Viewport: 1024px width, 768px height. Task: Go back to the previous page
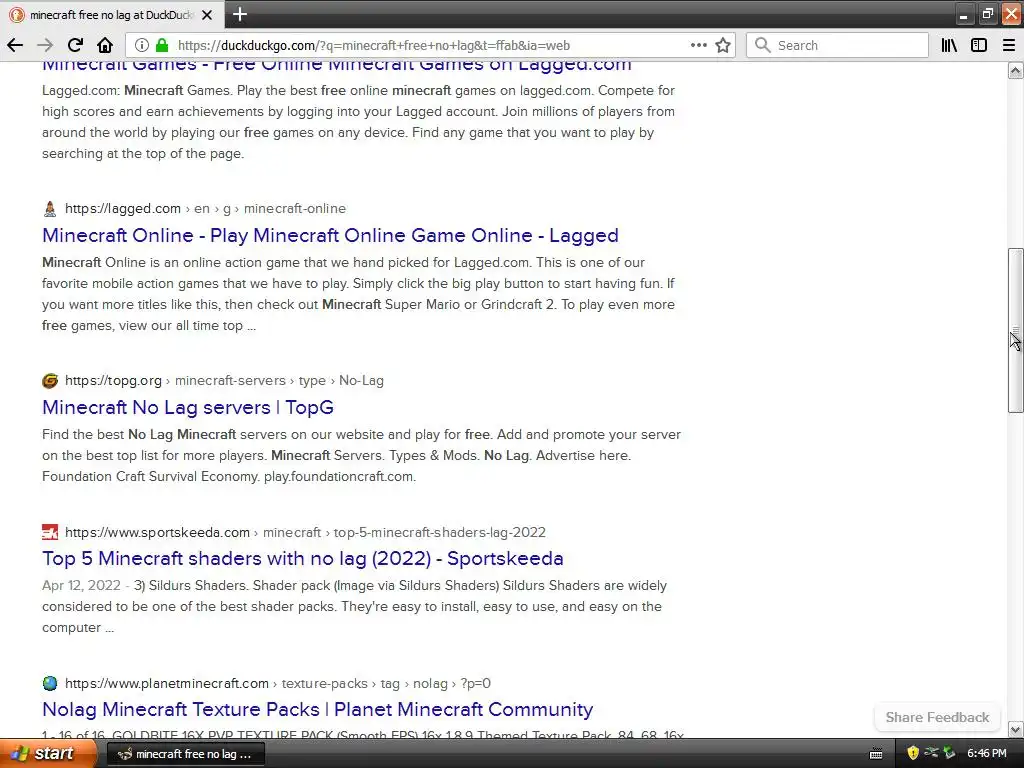pyautogui.click(x=15, y=45)
